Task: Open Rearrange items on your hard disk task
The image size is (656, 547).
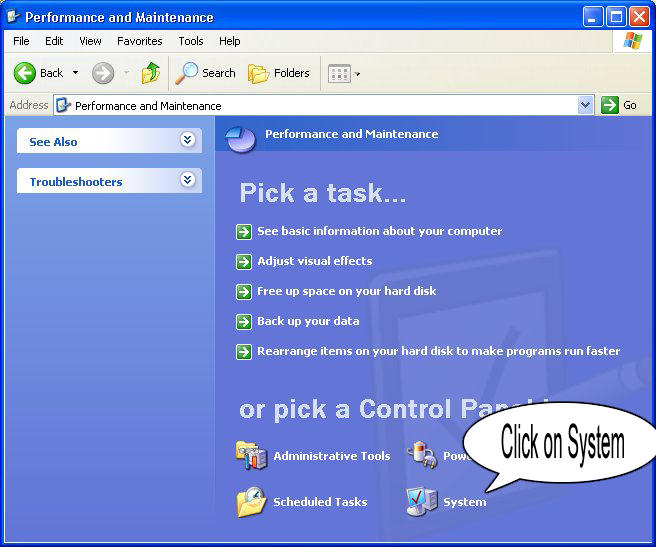Action: (x=438, y=351)
